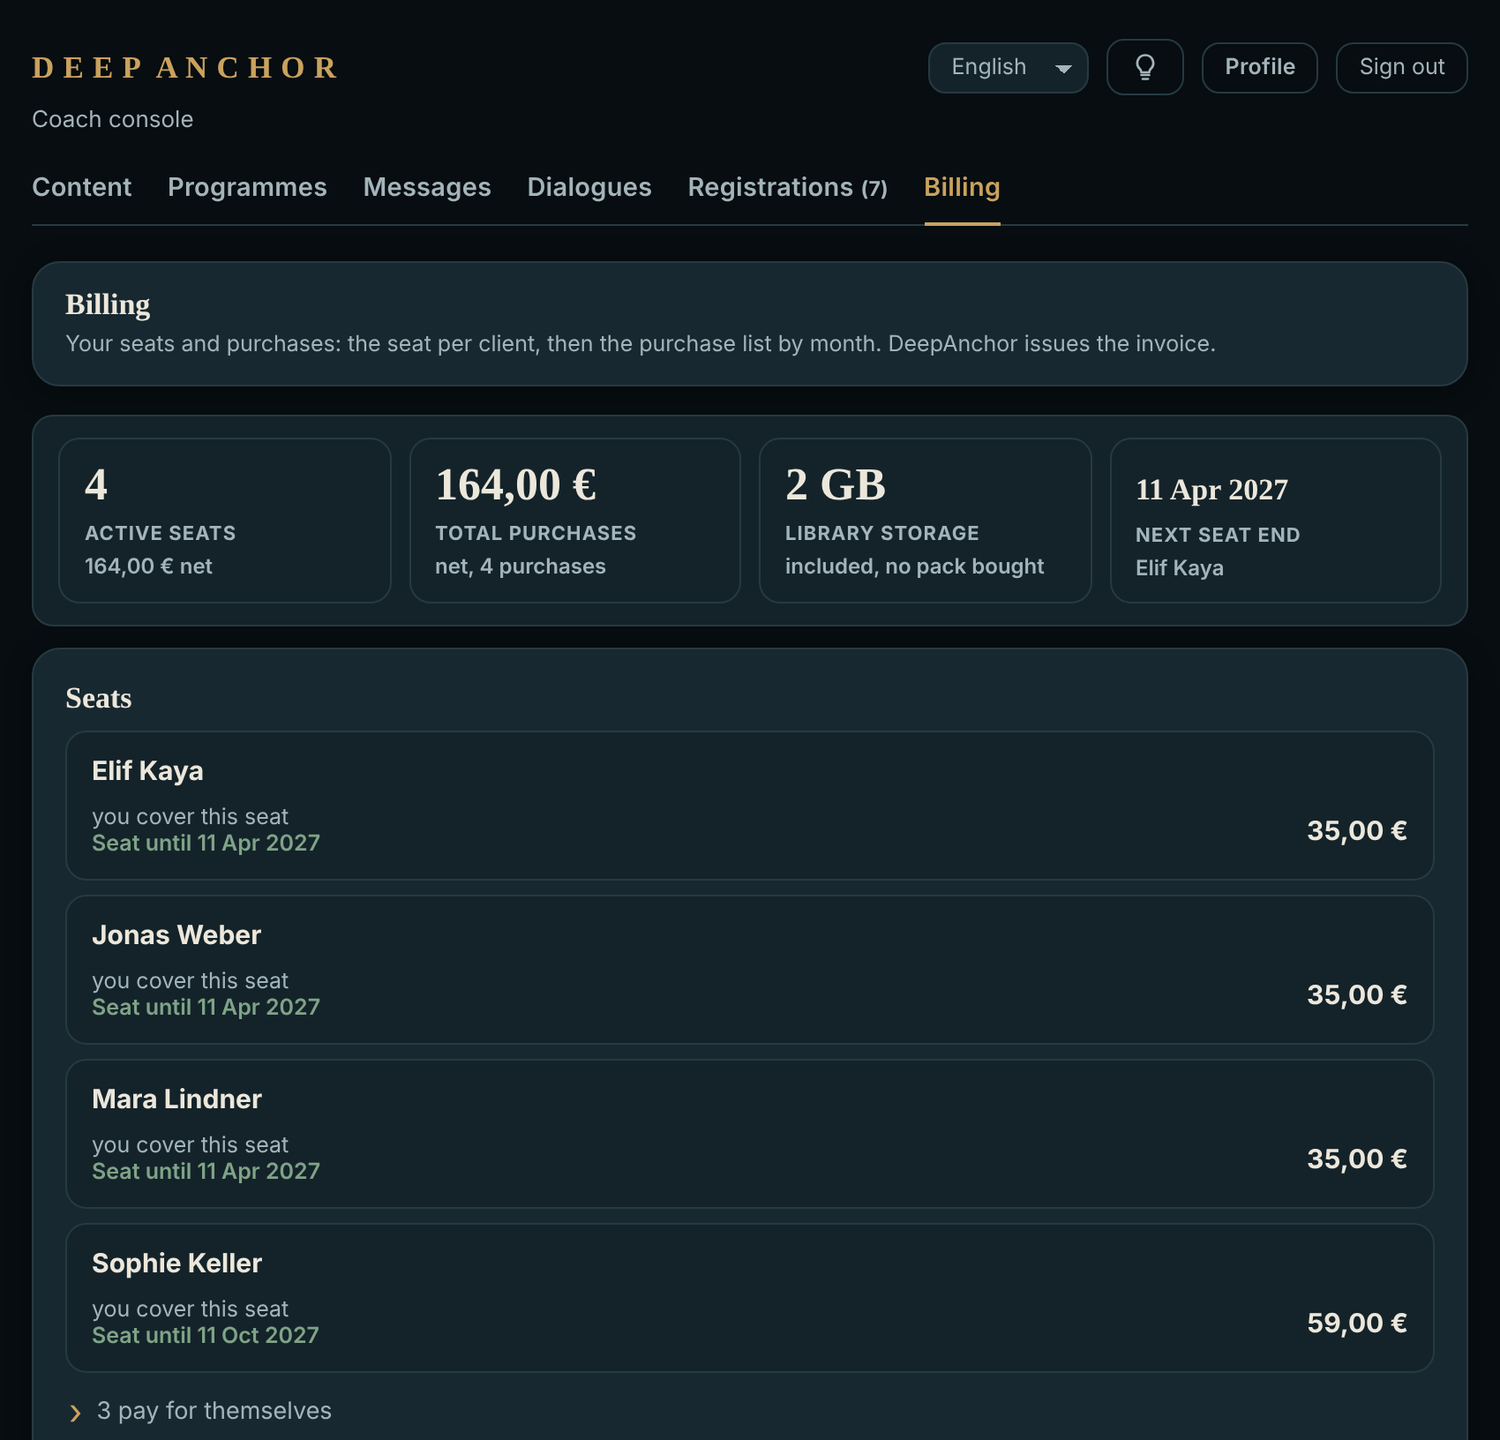Click 'included, no pack bought' text
1500x1440 pixels.
click(x=914, y=566)
